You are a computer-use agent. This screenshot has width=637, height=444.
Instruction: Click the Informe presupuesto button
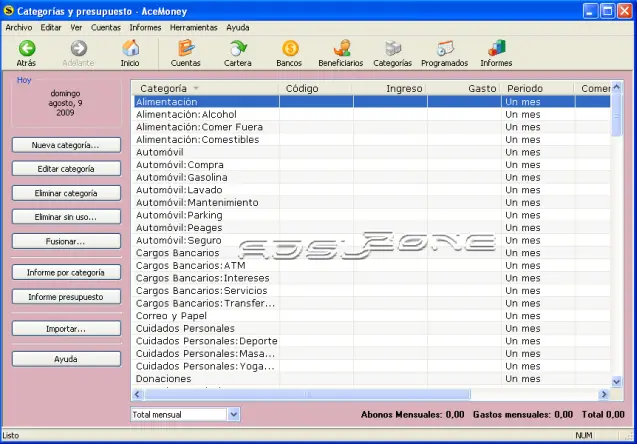click(x=66, y=297)
